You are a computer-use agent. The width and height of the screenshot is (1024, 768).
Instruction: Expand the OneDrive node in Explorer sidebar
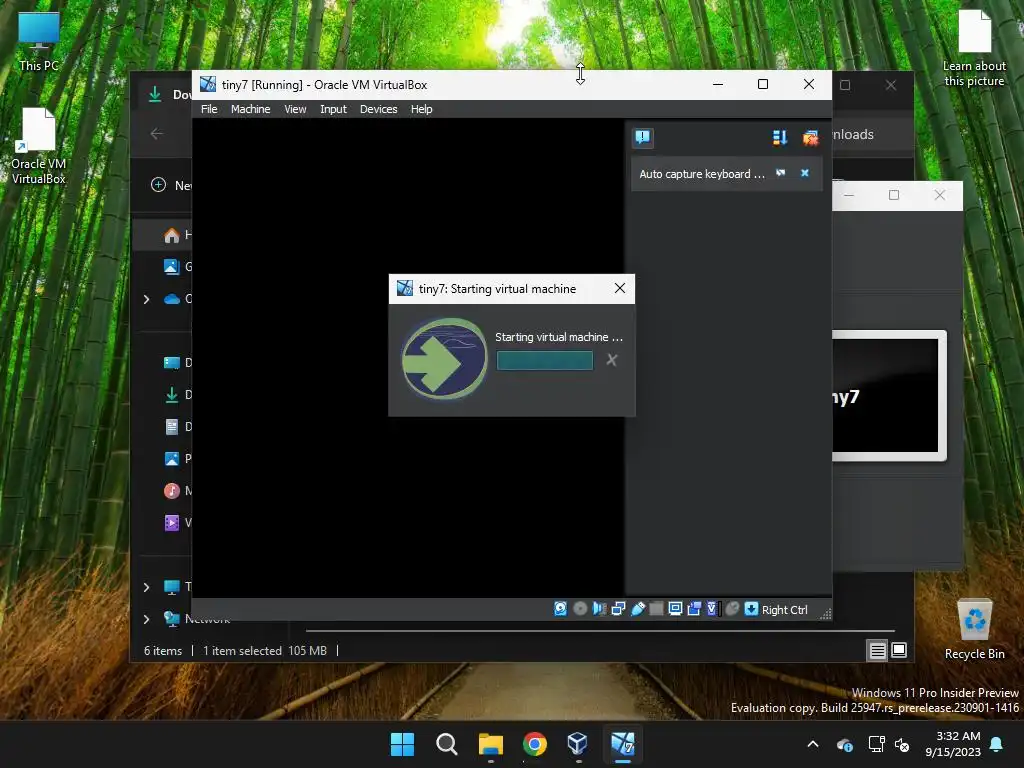click(146, 299)
